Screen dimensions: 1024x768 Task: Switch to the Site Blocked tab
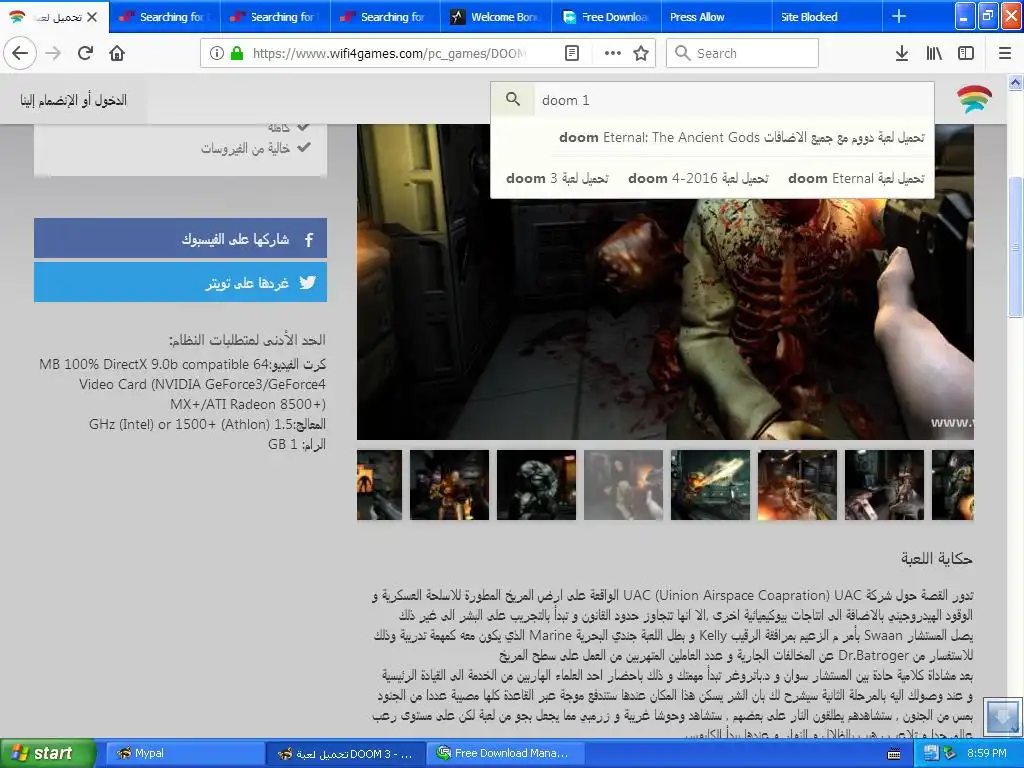pyautogui.click(x=827, y=17)
